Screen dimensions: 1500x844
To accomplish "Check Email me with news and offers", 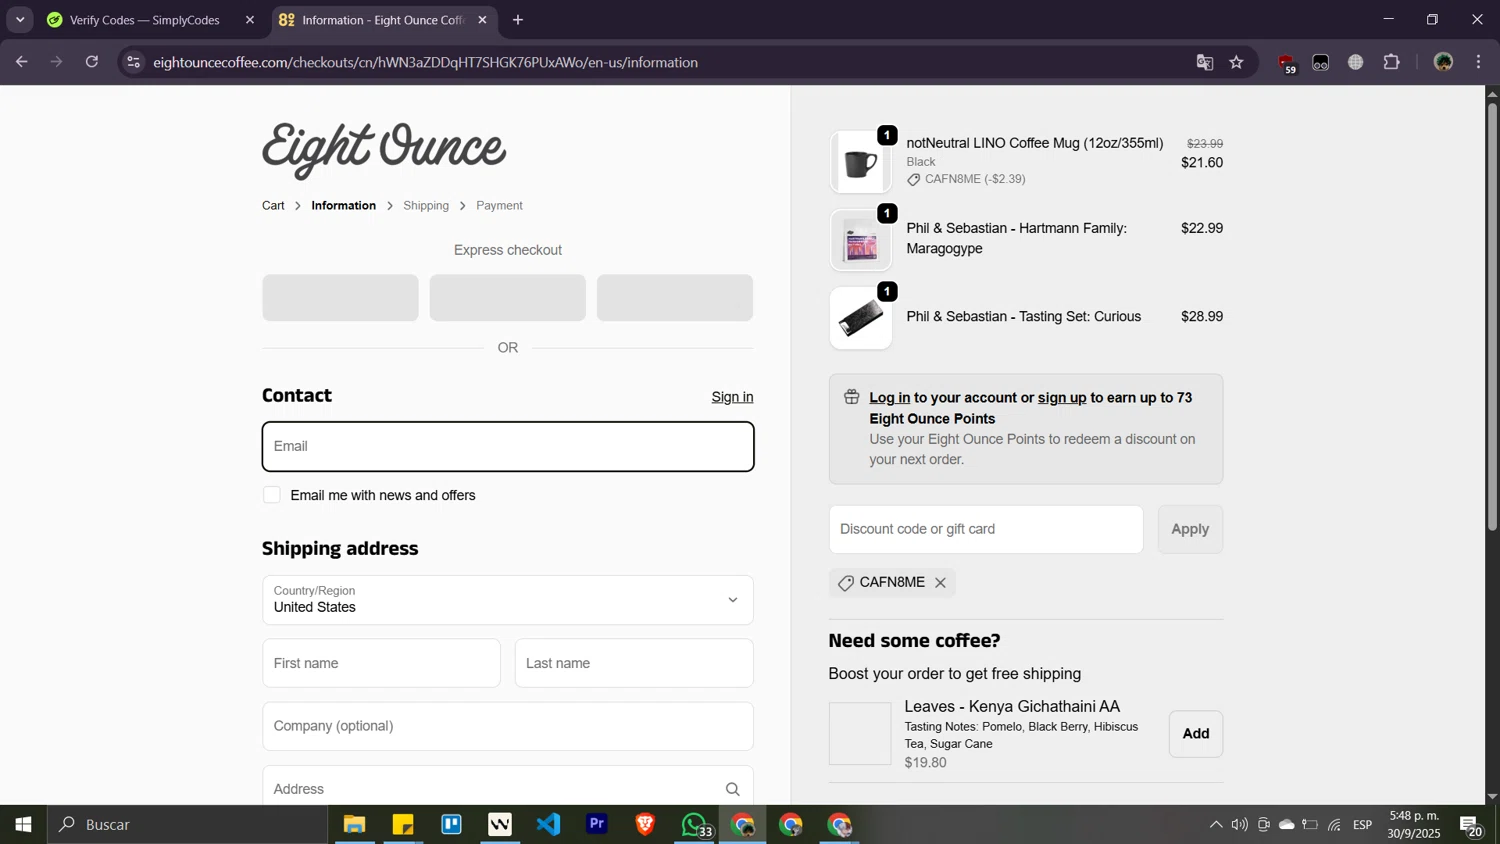I will (272, 495).
